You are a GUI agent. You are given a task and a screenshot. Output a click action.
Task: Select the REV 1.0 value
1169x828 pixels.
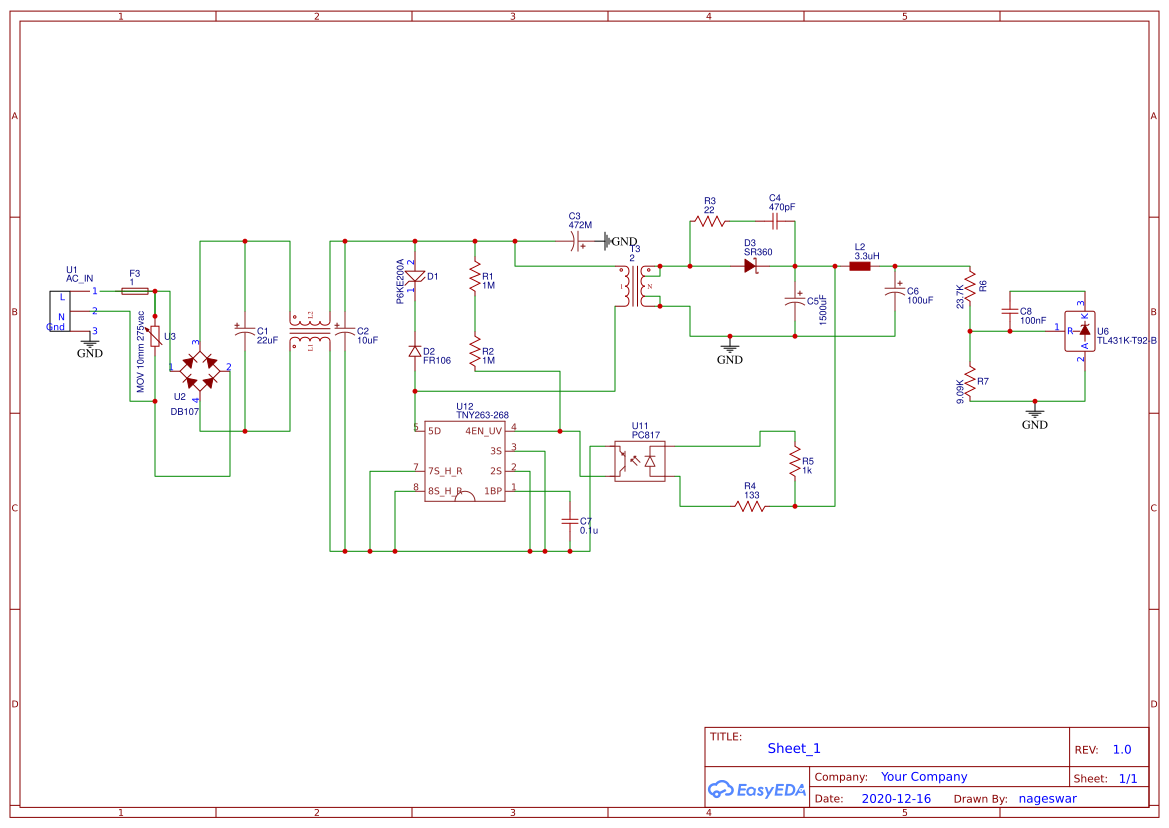click(x=1122, y=749)
